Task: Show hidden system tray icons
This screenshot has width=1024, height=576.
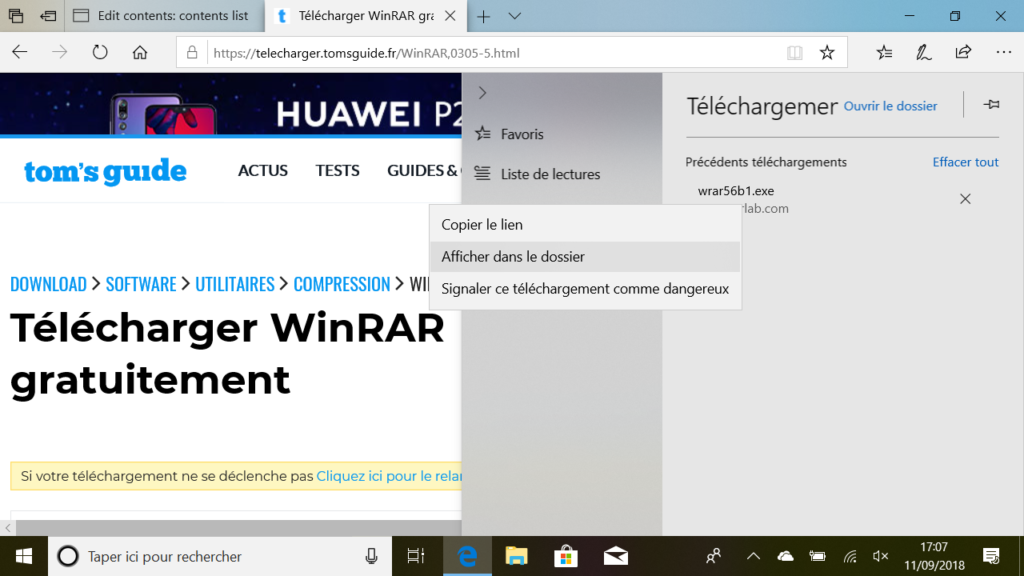Action: (x=753, y=556)
